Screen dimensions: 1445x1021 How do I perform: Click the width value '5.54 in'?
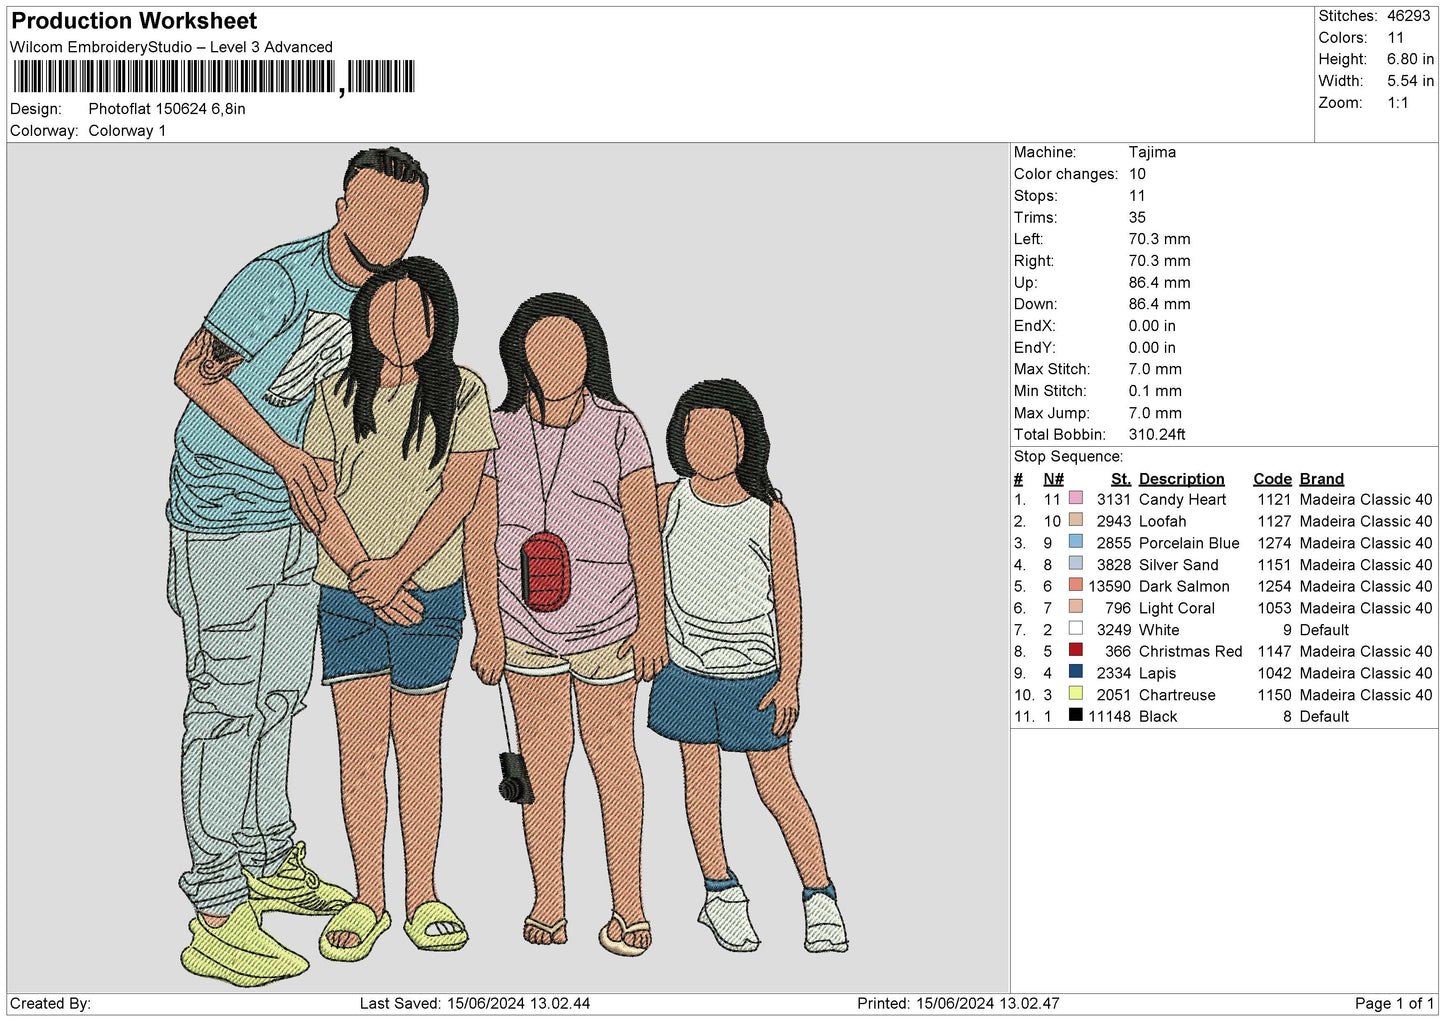(1410, 81)
